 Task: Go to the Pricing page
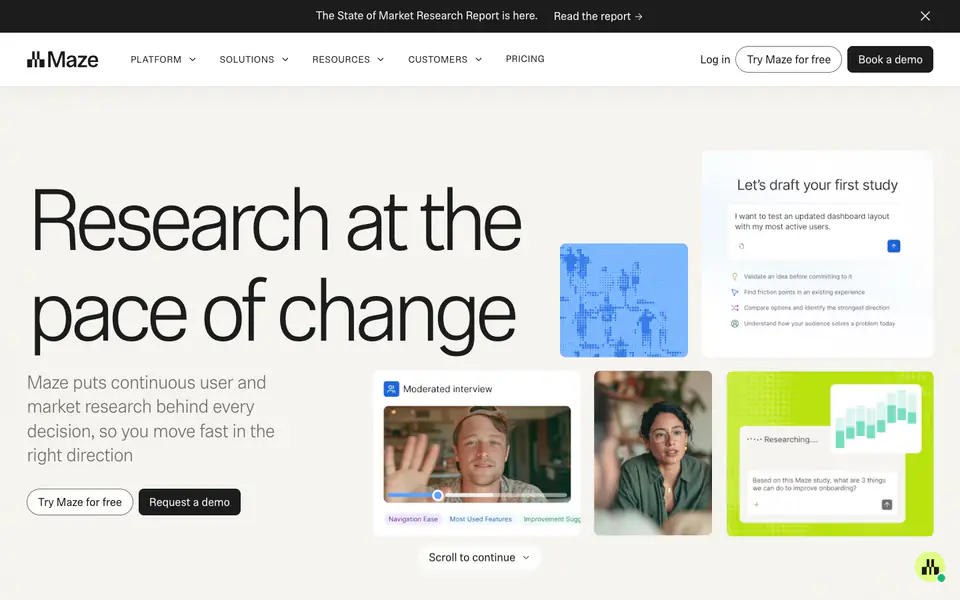click(x=525, y=59)
